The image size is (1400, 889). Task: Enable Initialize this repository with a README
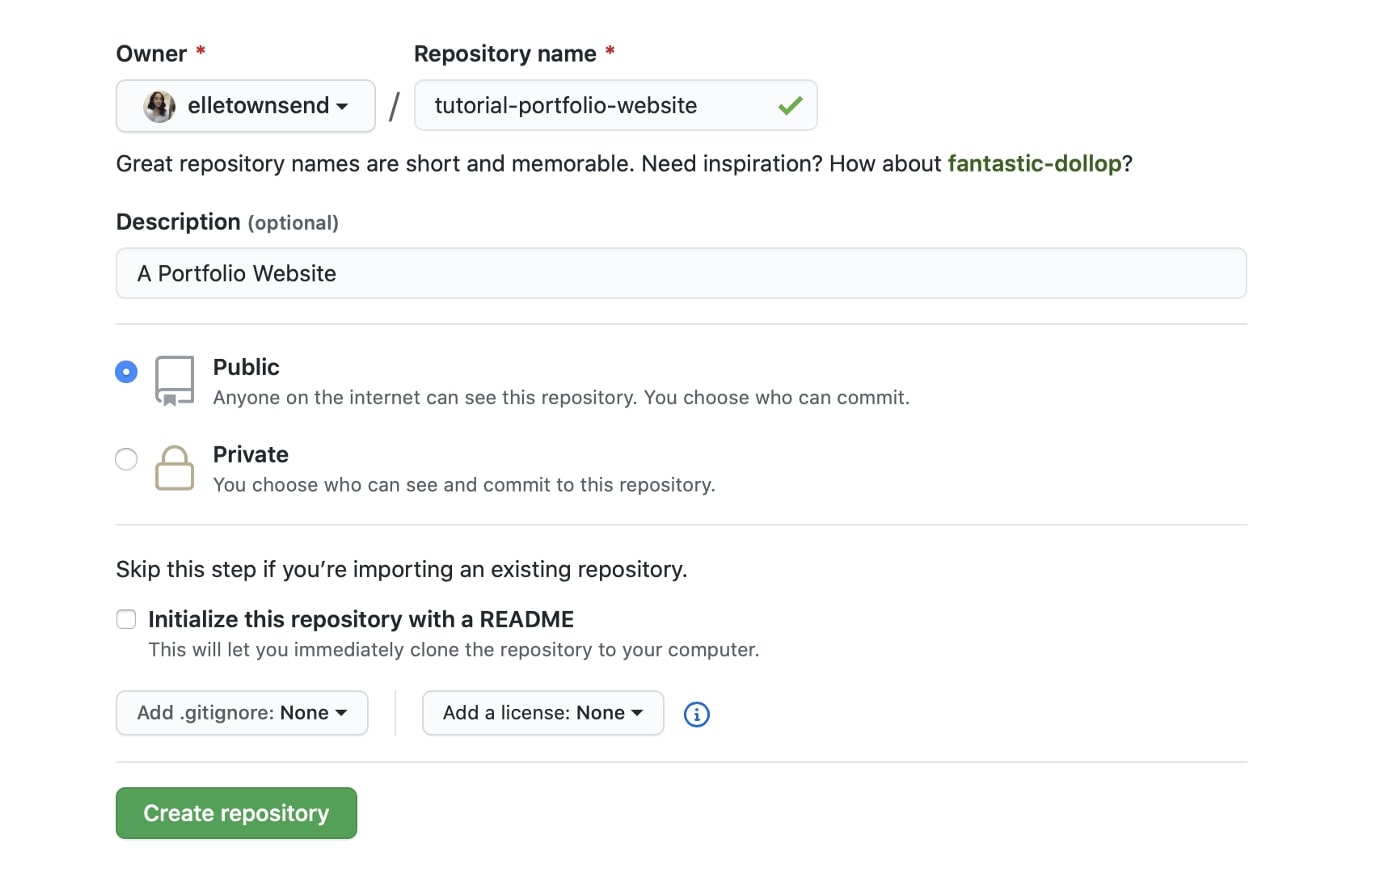pyautogui.click(x=126, y=618)
